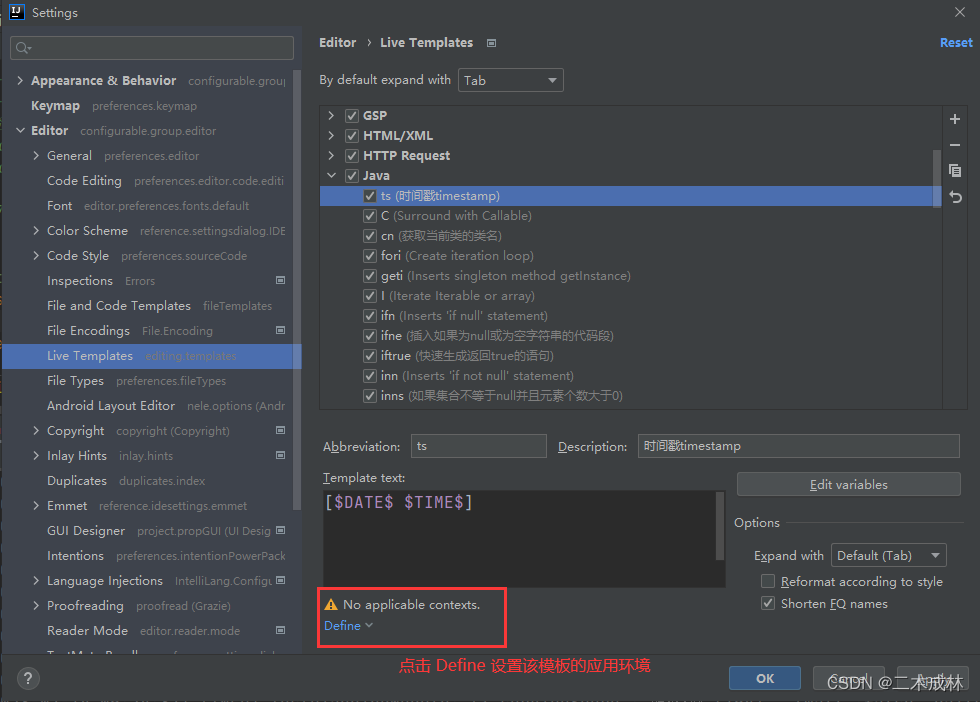This screenshot has width=980, height=702.
Task: Click the template text editor area
Action: [x=519, y=538]
